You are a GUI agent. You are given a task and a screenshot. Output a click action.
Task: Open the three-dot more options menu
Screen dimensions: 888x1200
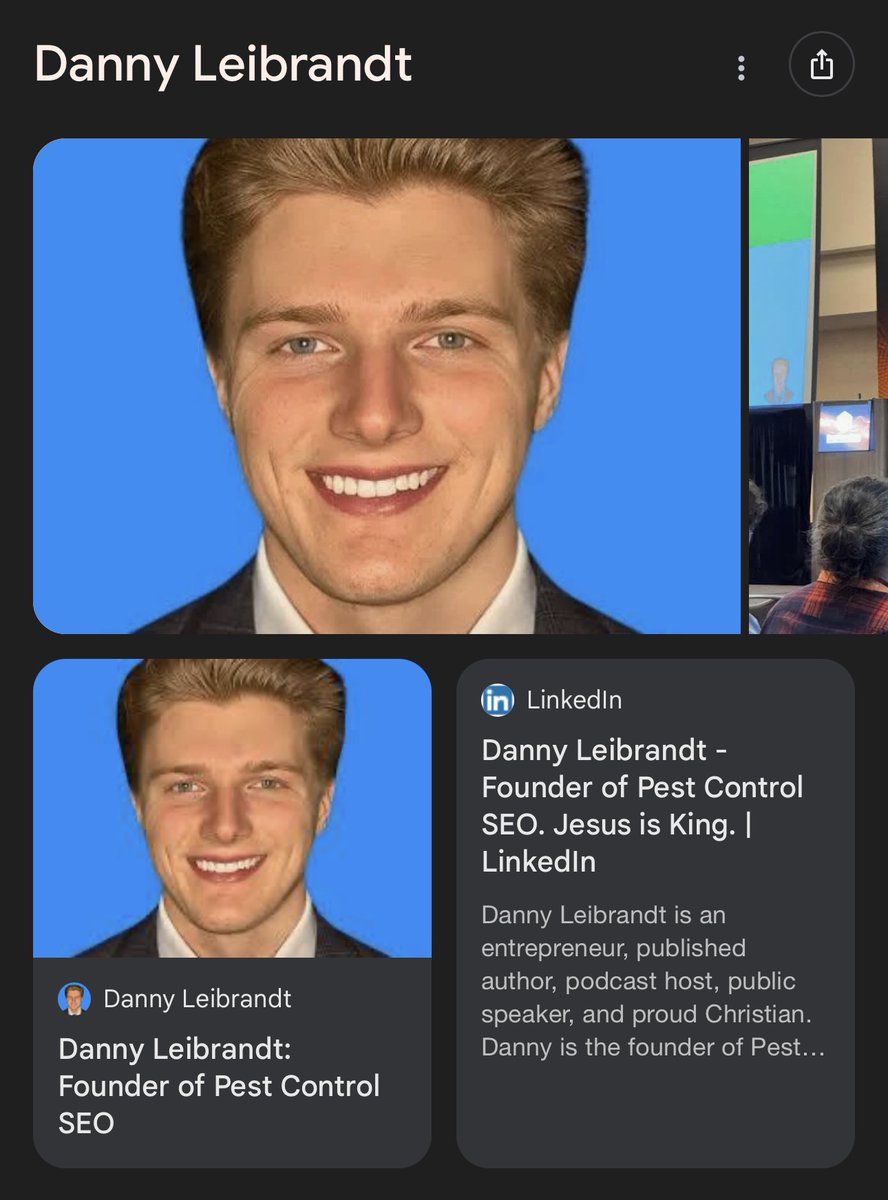(x=741, y=68)
